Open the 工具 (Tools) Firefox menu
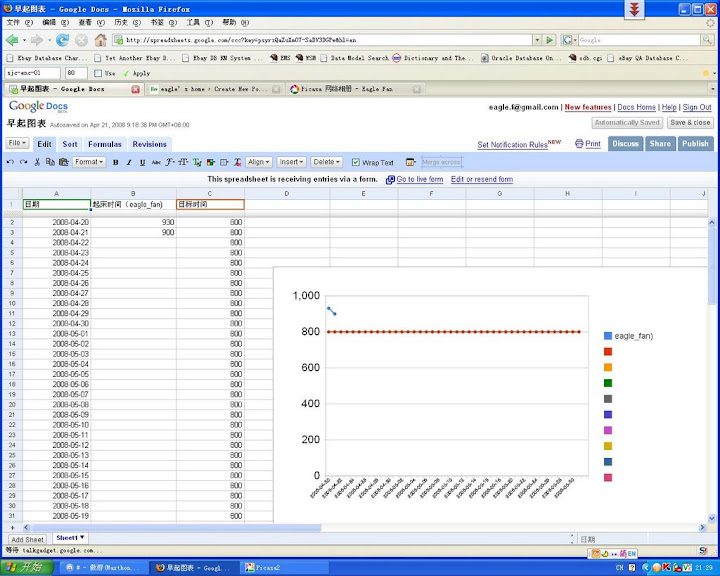 [x=199, y=23]
